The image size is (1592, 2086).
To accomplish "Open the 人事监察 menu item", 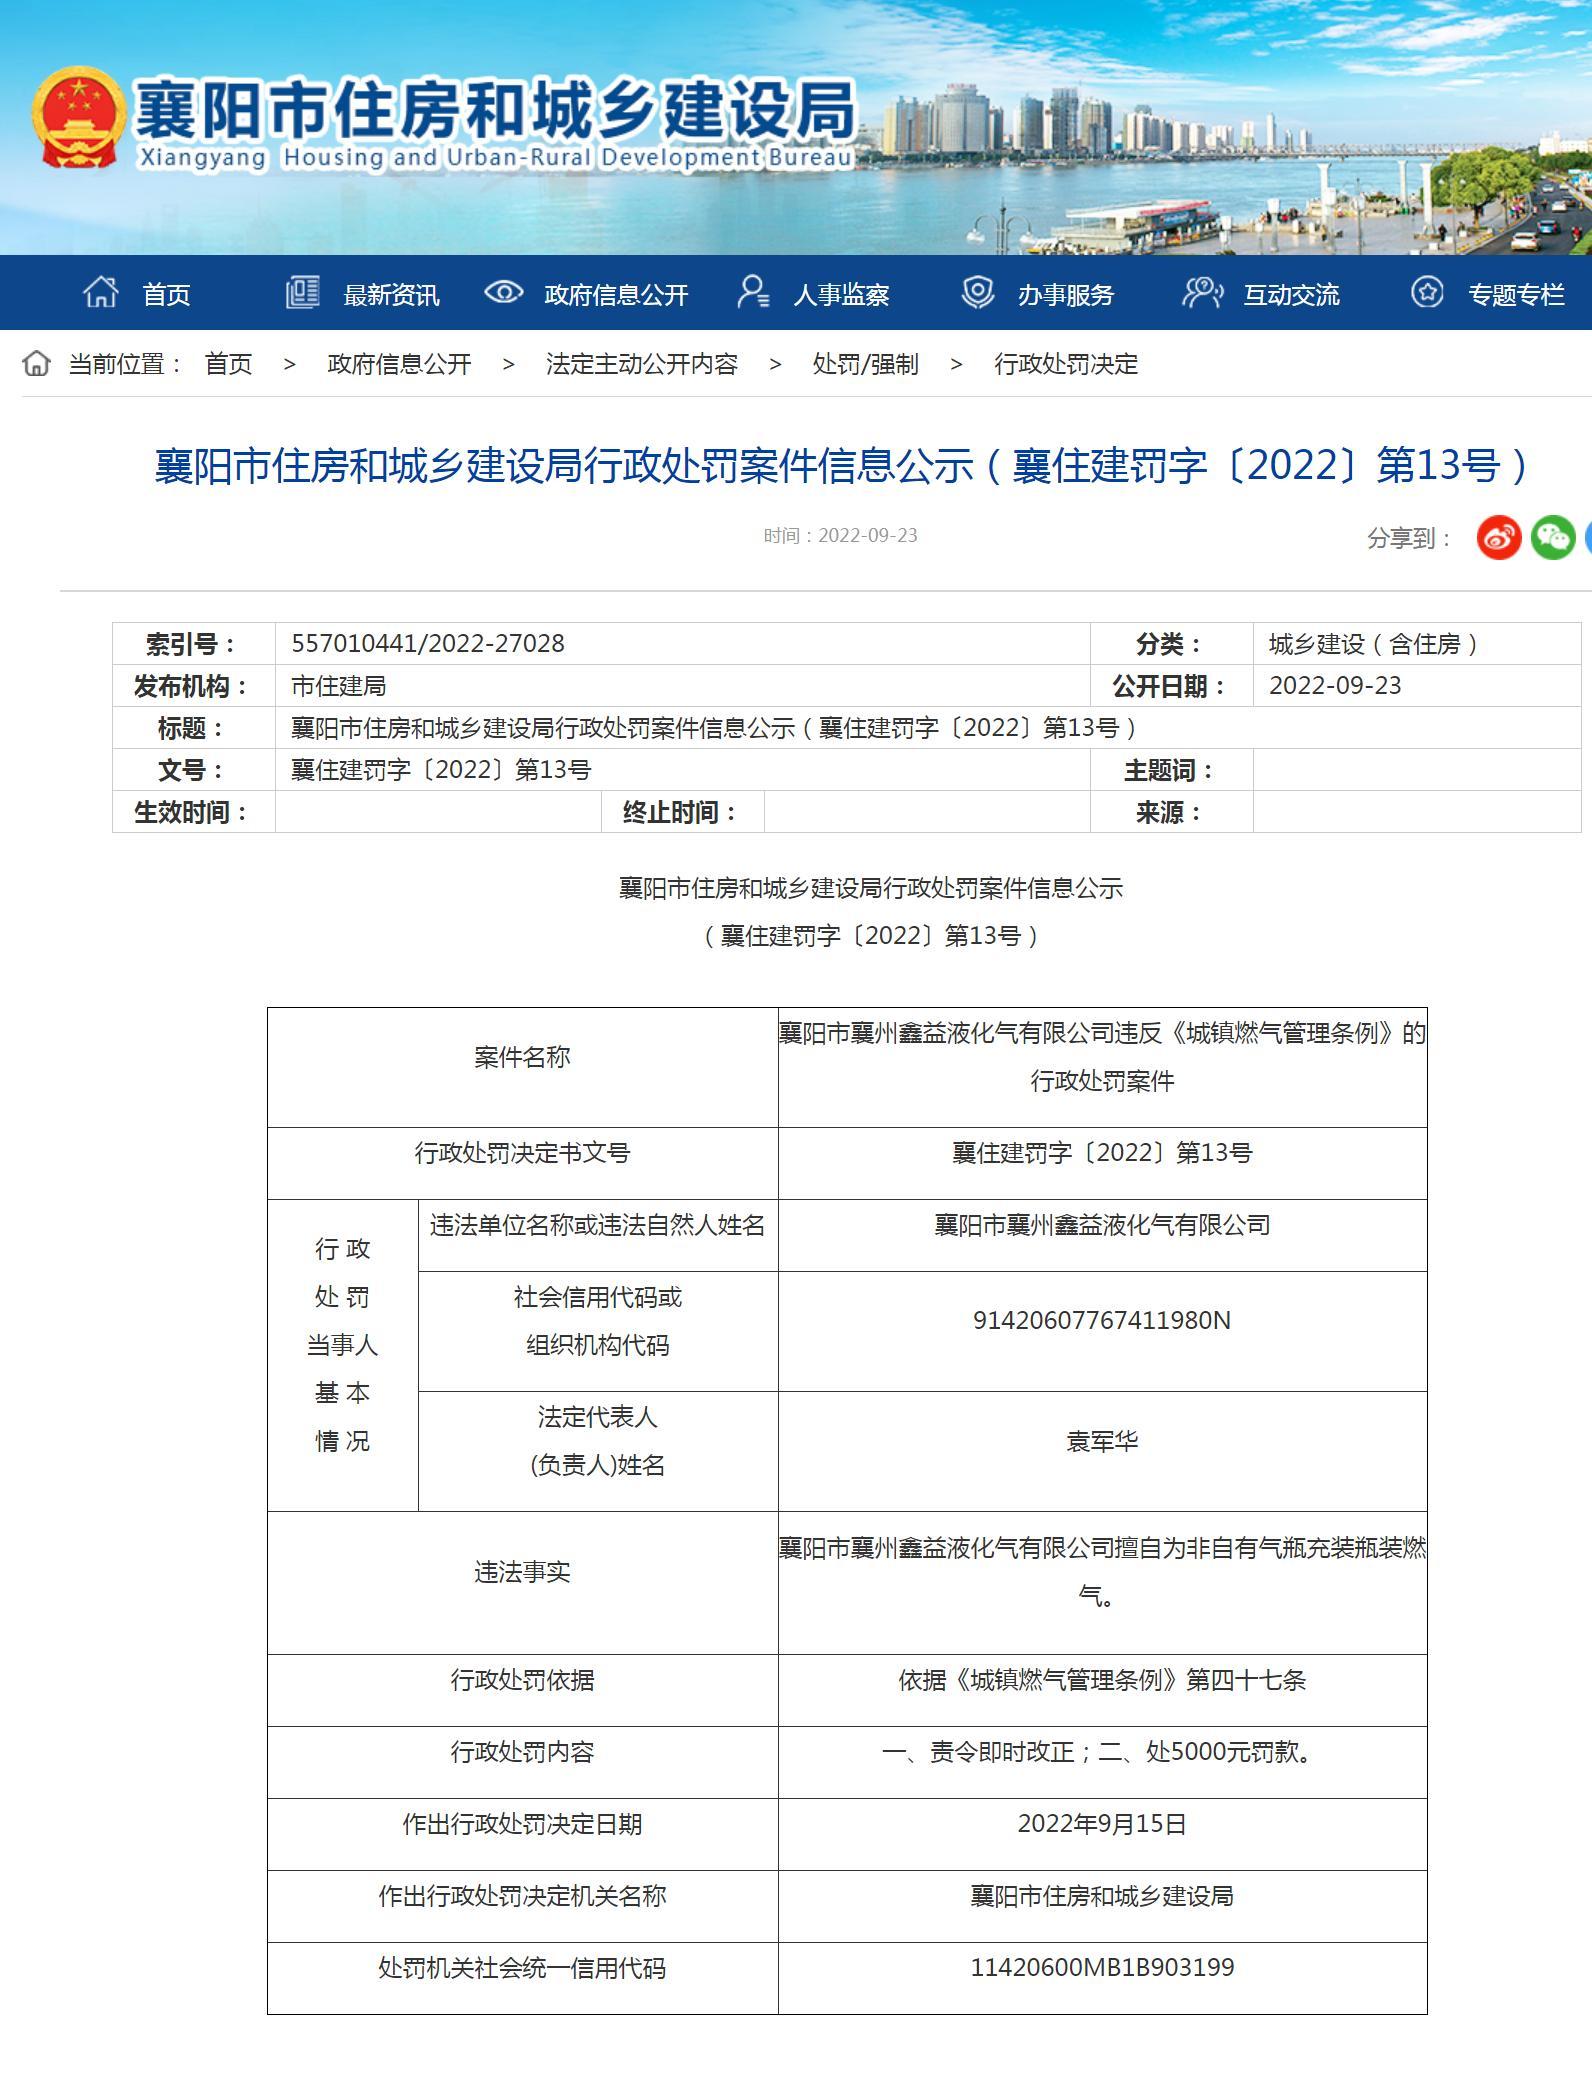I will 841,294.
